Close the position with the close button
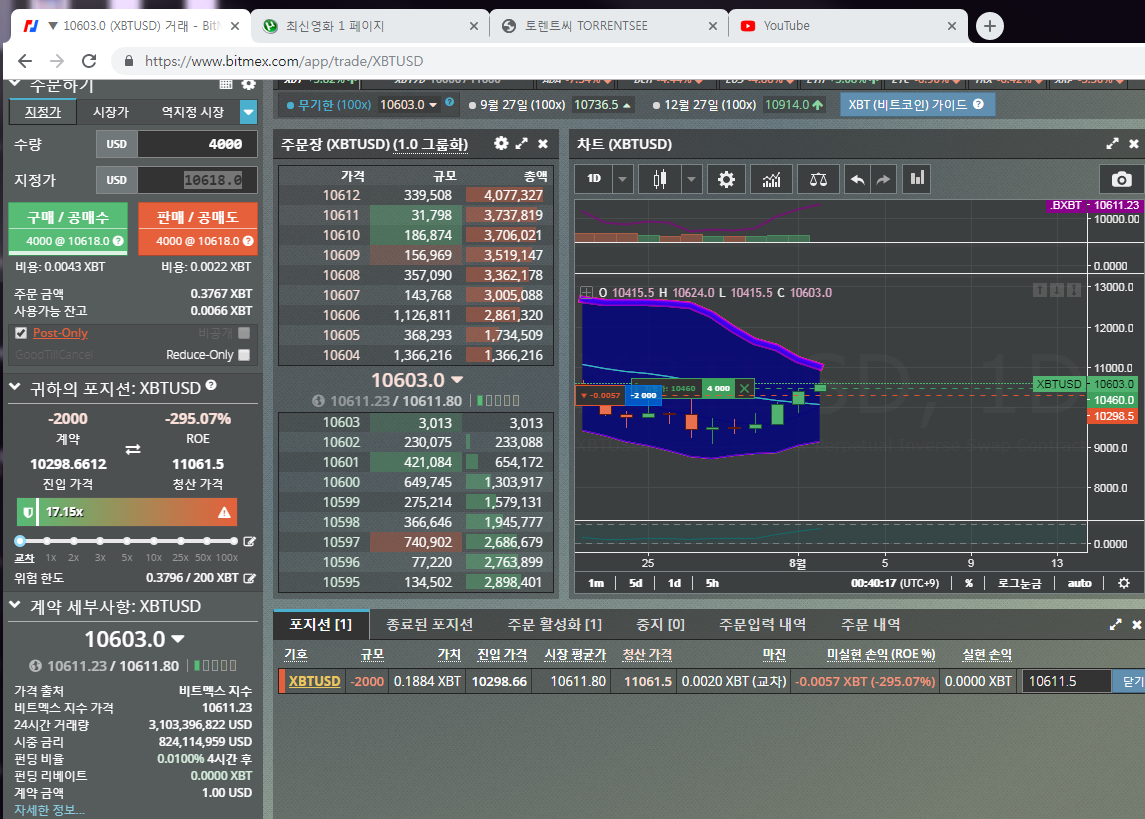 pos(1130,681)
